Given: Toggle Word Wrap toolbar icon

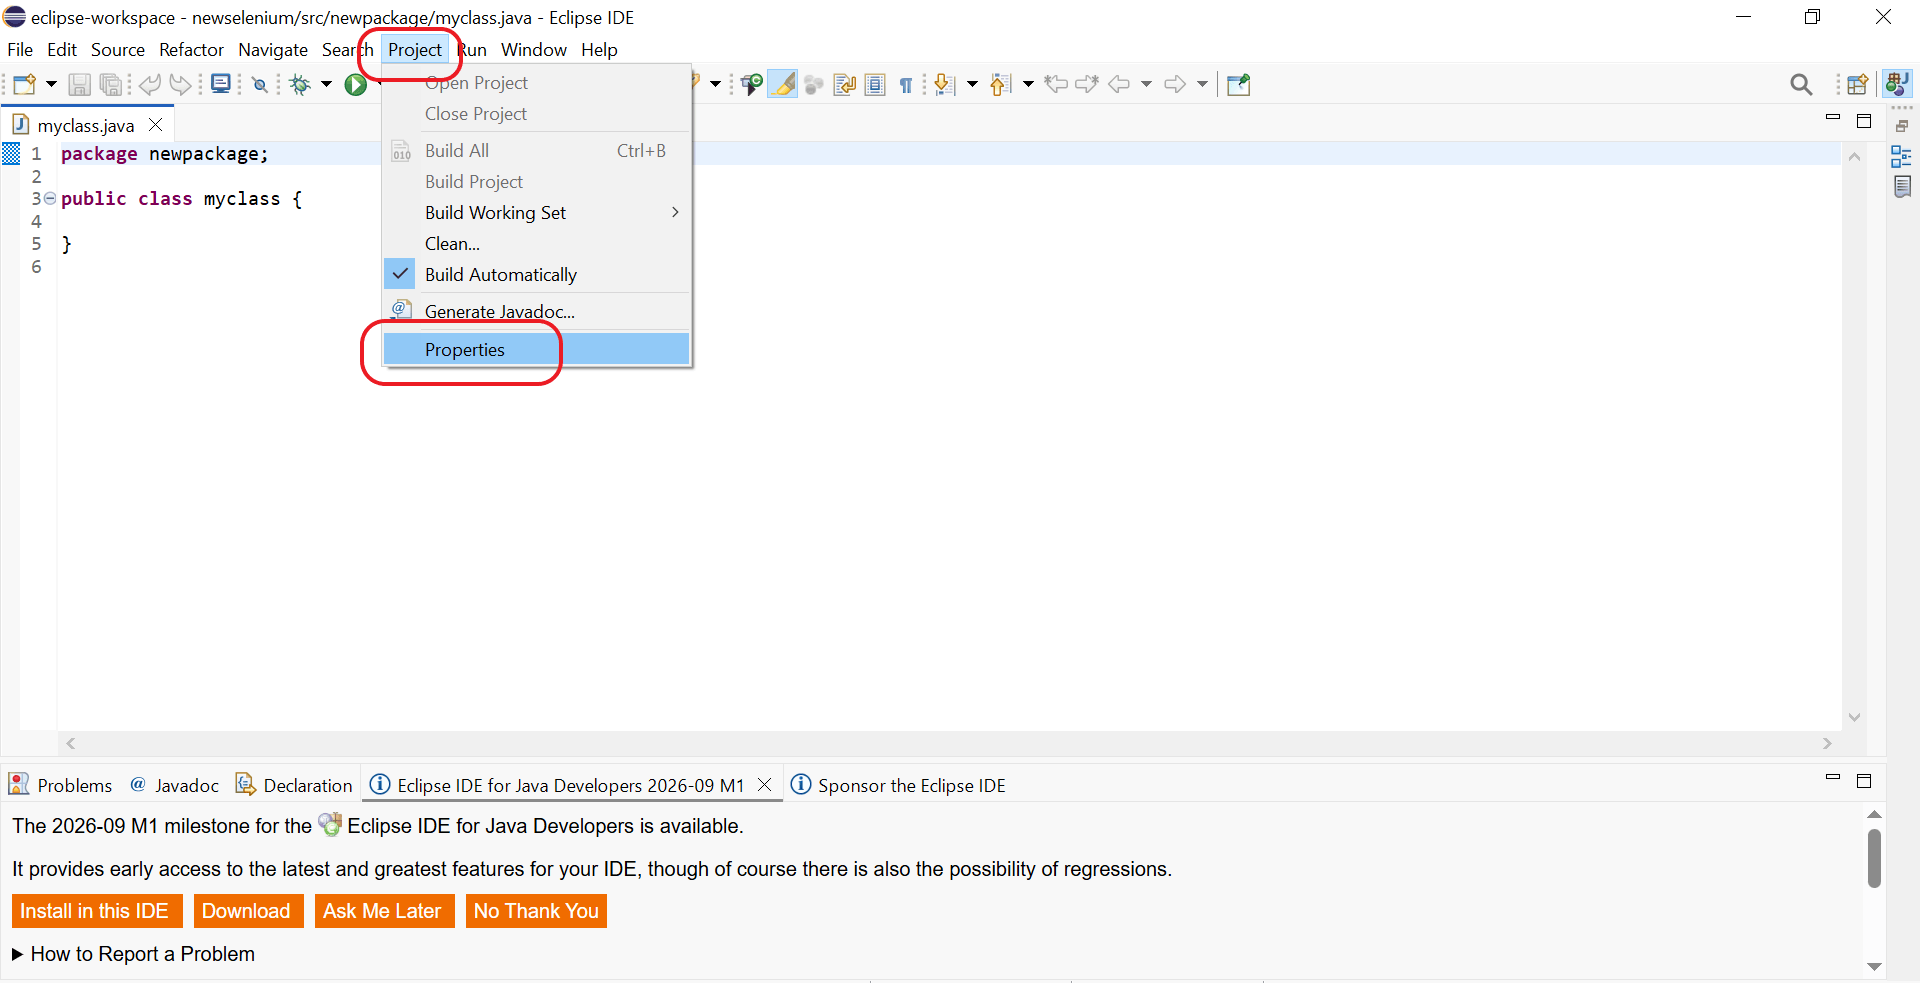Looking at the screenshot, I should point(845,85).
